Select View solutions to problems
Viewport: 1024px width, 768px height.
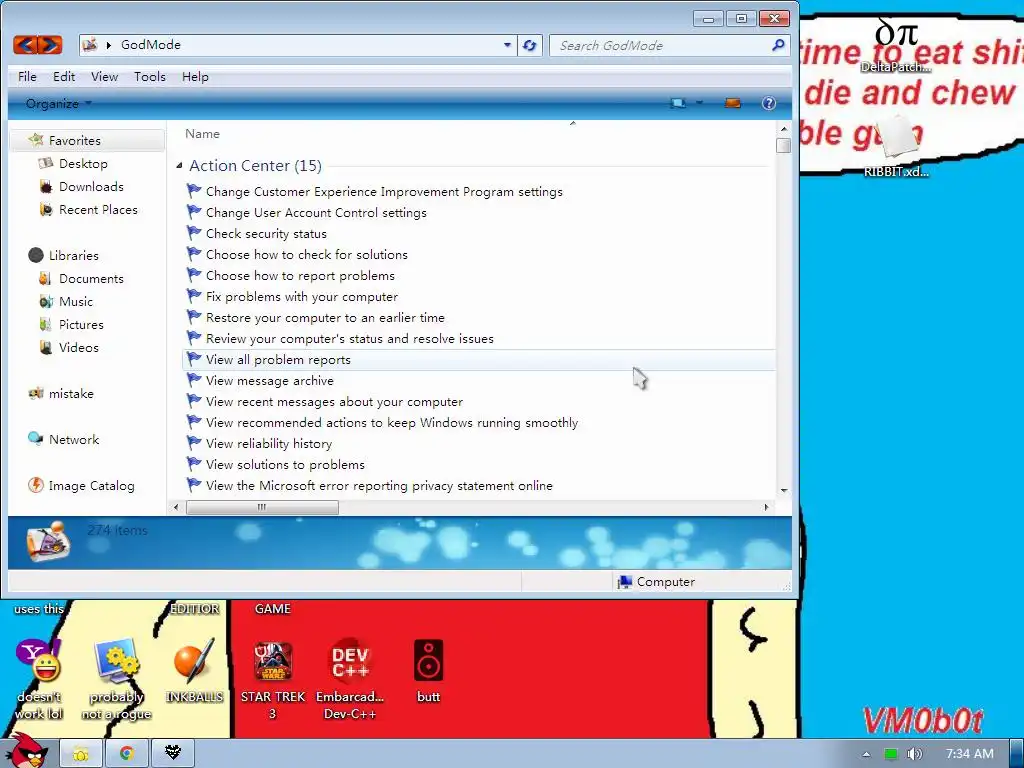[x=285, y=464]
